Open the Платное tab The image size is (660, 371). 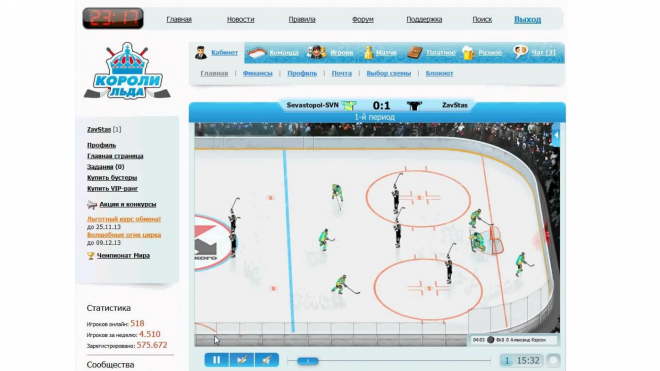pyautogui.click(x=441, y=53)
